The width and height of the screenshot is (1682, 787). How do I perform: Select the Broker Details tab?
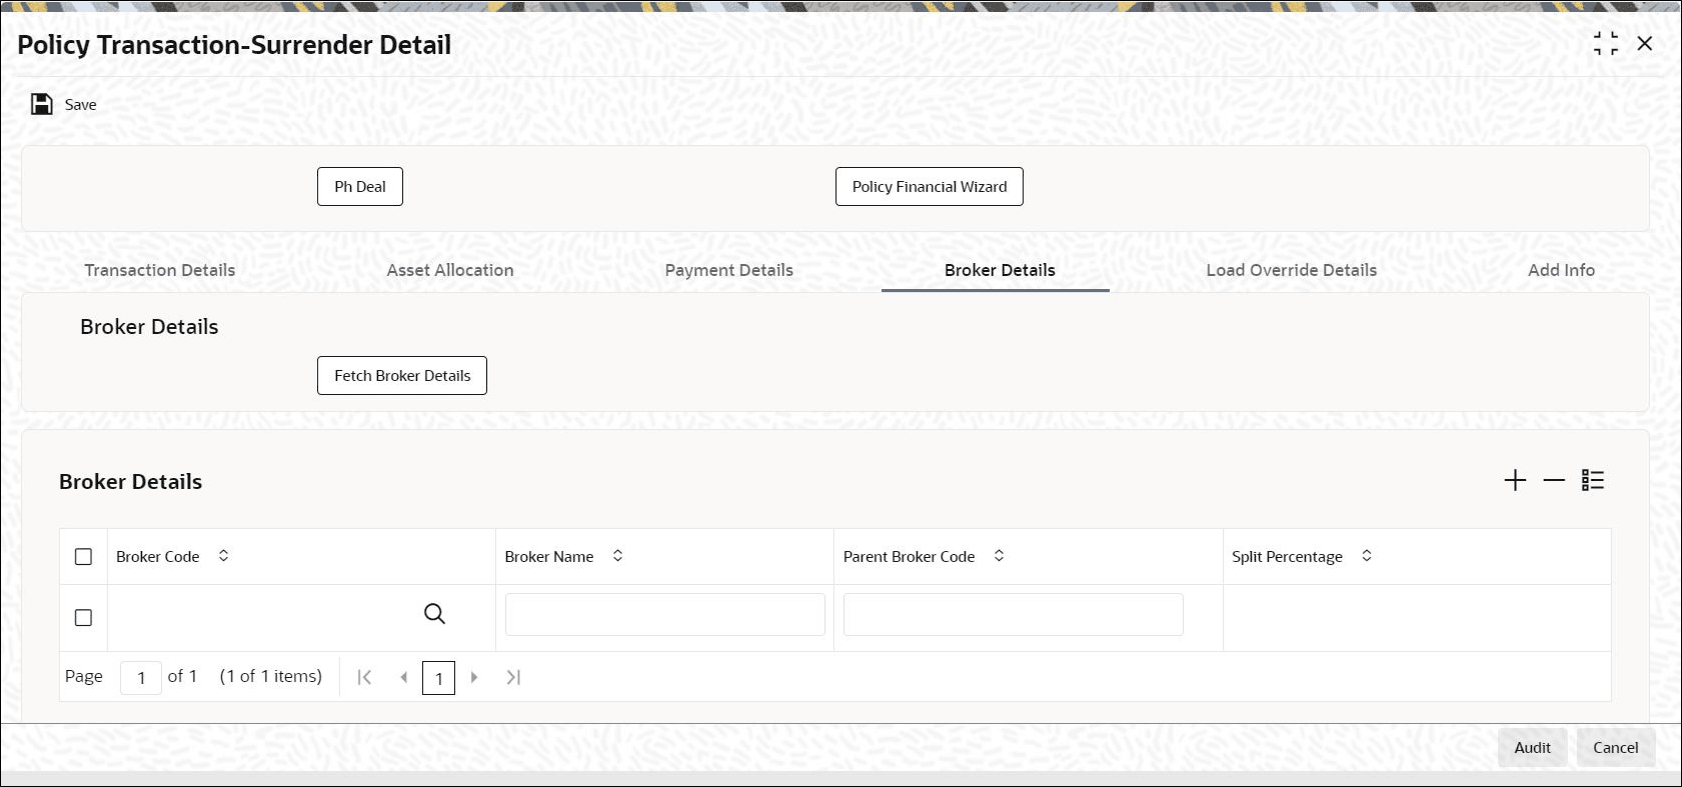[x=1000, y=270]
